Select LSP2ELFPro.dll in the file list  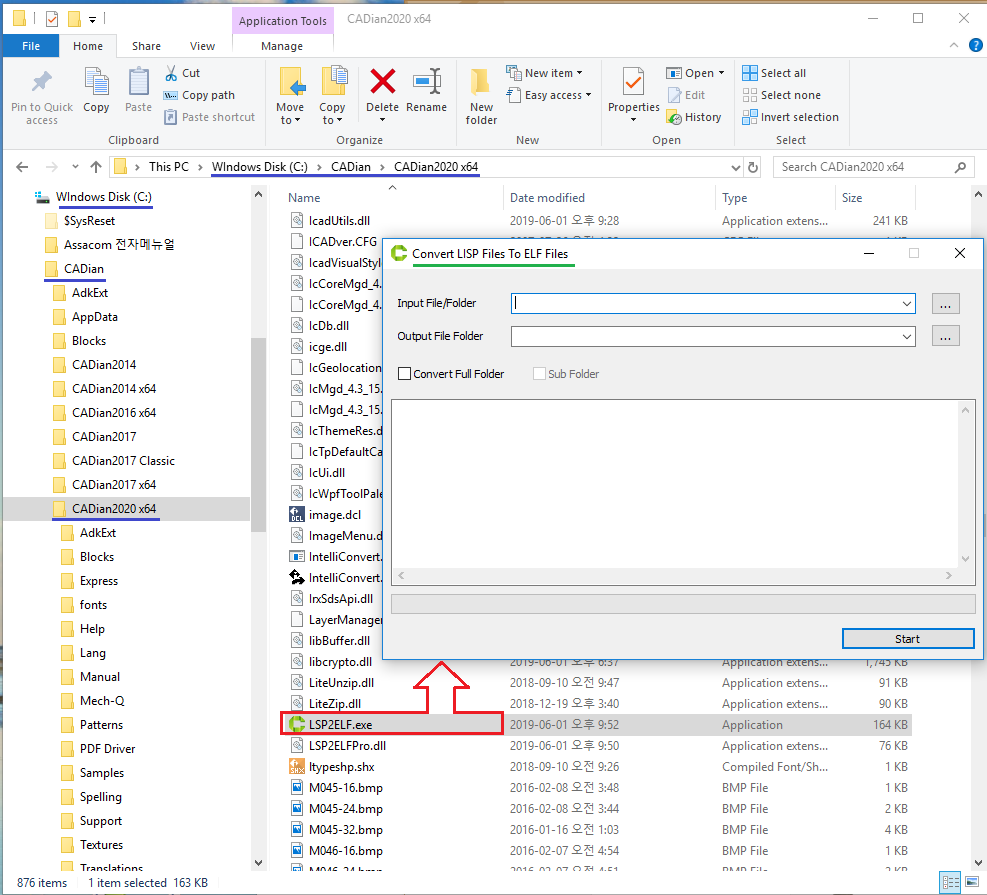[x=347, y=746]
